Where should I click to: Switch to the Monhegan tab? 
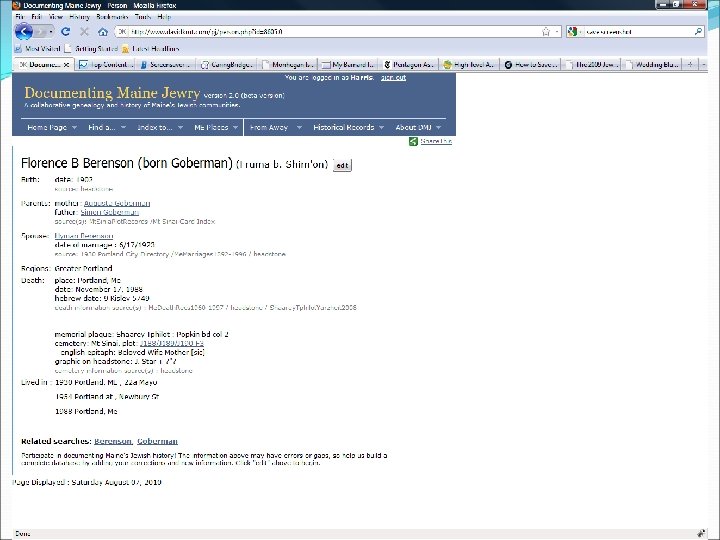(x=287, y=65)
